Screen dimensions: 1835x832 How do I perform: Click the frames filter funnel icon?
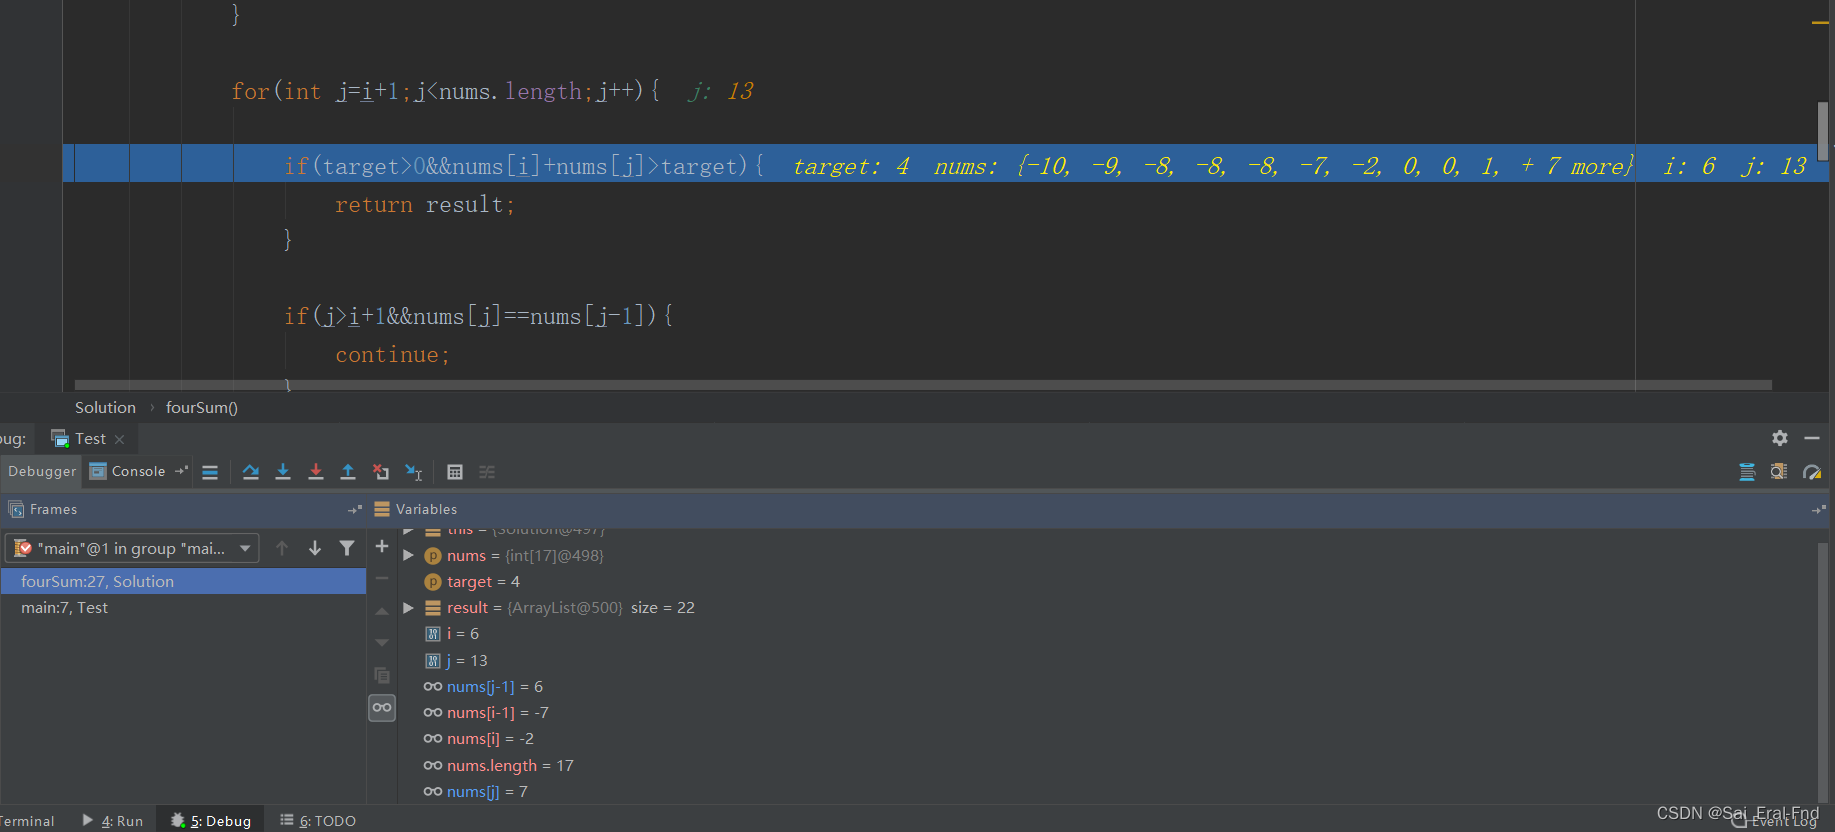coord(347,548)
